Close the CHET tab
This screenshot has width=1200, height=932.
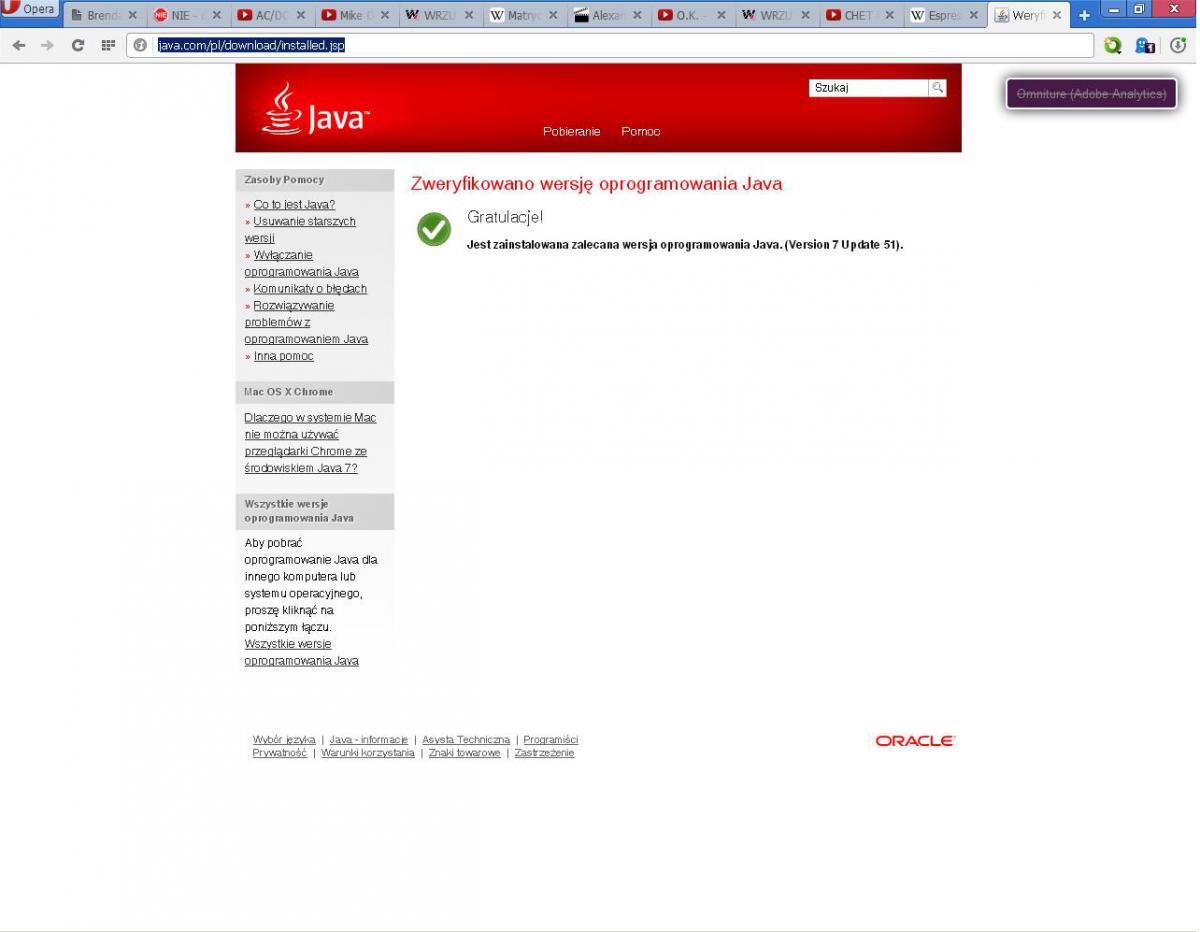pyautogui.click(x=889, y=16)
